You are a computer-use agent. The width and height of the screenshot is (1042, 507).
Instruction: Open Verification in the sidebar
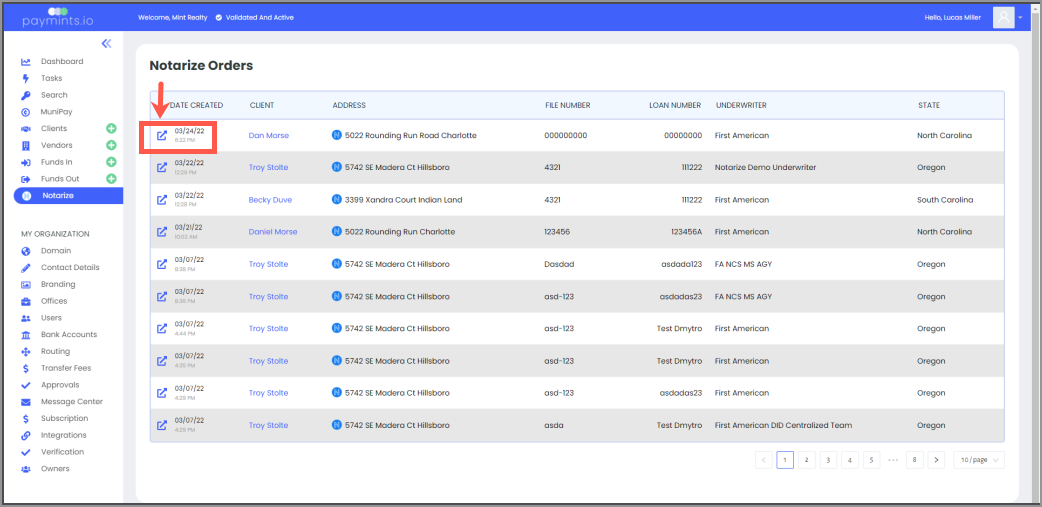pyautogui.click(x=62, y=452)
